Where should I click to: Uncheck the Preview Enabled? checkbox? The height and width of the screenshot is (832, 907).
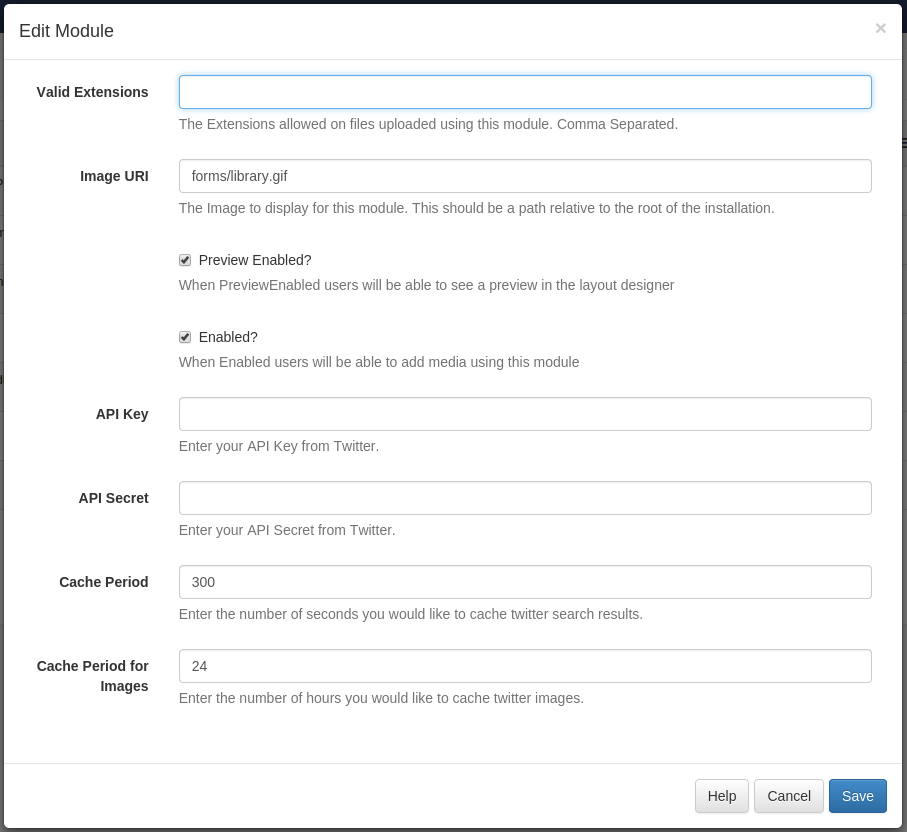coord(185,260)
